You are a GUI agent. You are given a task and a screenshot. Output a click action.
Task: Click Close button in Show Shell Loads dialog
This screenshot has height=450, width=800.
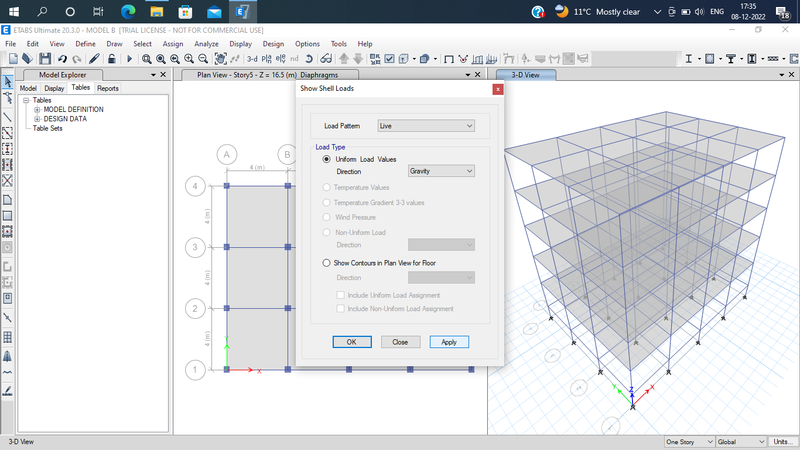[x=401, y=342]
